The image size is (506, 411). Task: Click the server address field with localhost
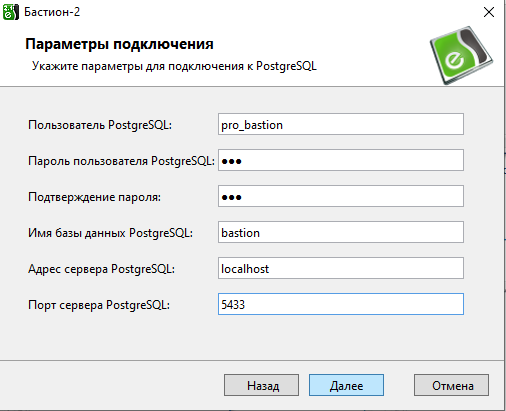pyautogui.click(x=341, y=268)
